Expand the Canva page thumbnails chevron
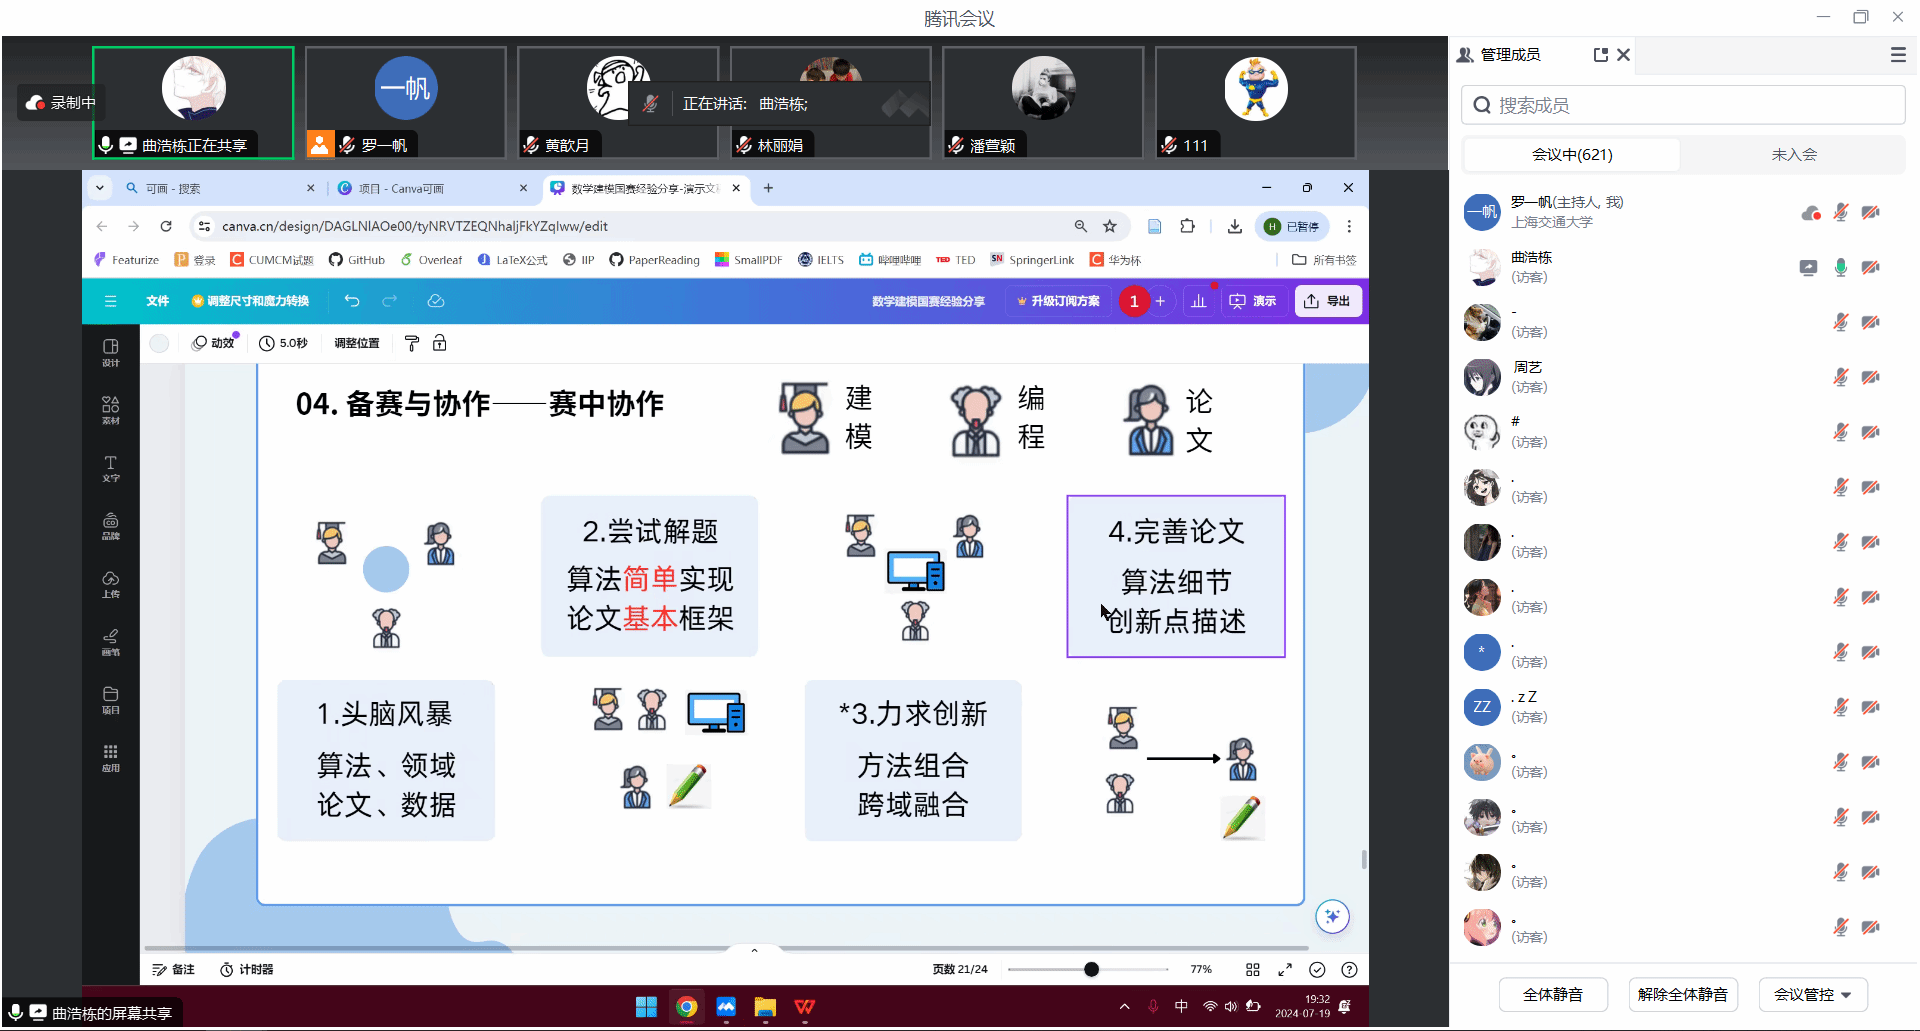Image resolution: width=1920 pixels, height=1031 pixels. click(754, 950)
